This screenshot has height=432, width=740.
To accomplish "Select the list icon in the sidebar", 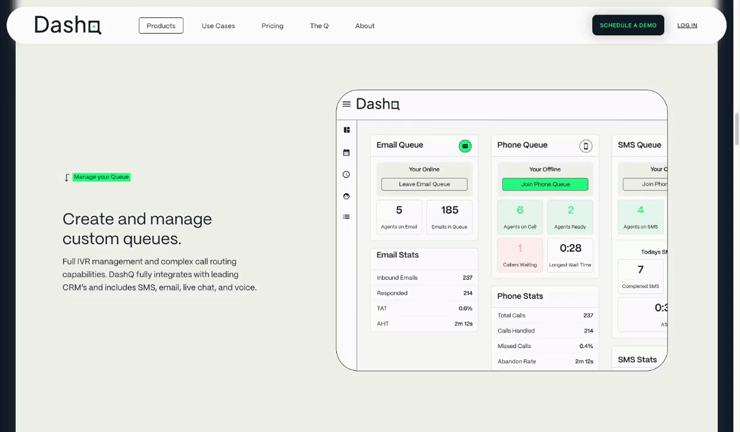I will 346,217.
